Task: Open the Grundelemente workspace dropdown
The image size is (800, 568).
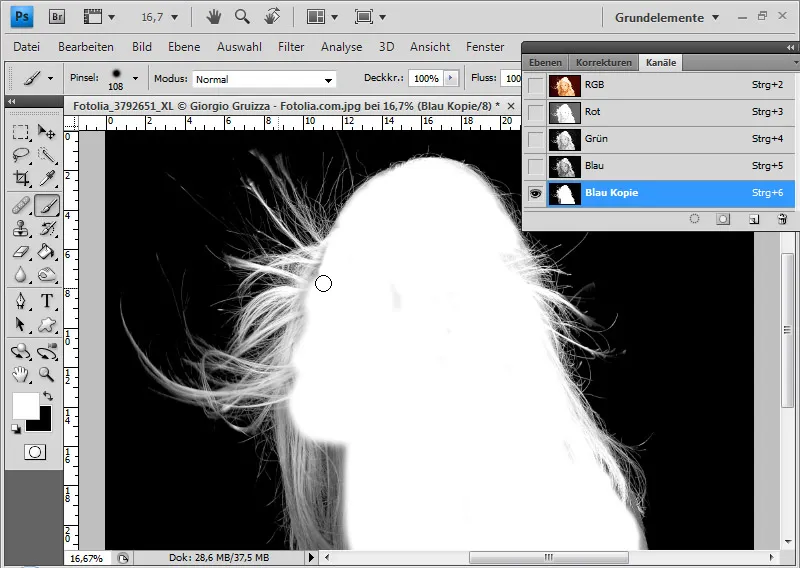Action: (x=667, y=17)
